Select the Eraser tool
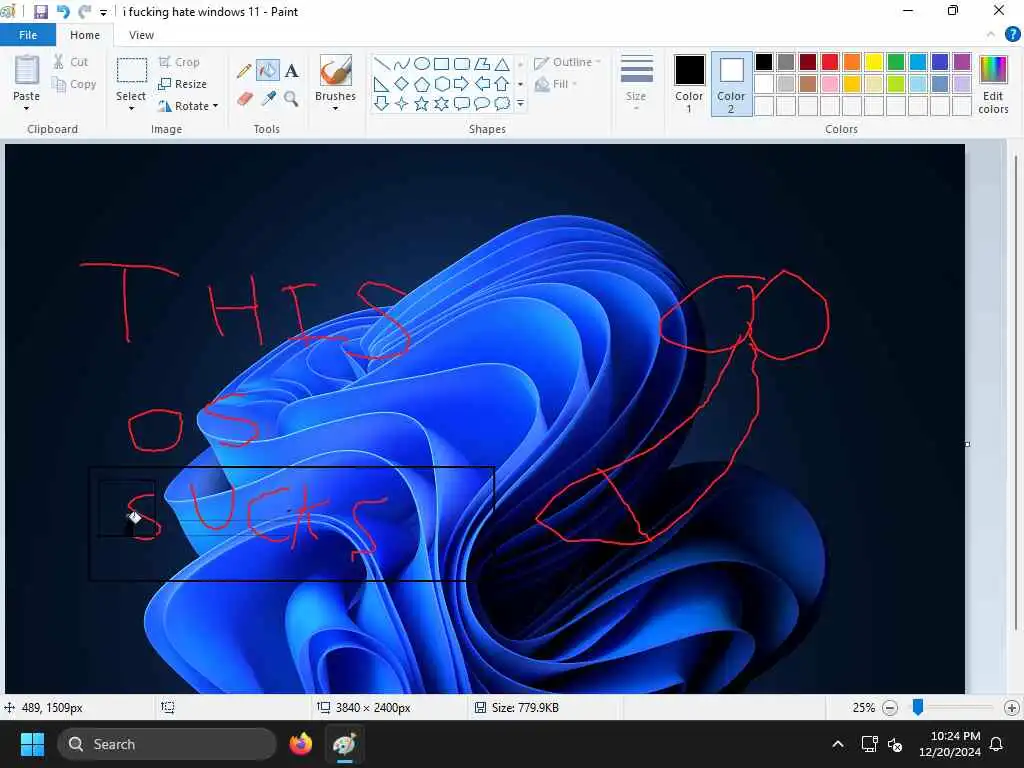 [x=244, y=99]
